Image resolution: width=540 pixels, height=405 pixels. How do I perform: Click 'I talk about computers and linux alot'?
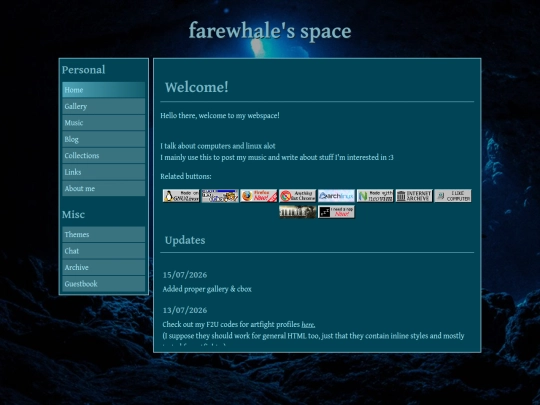218,146
